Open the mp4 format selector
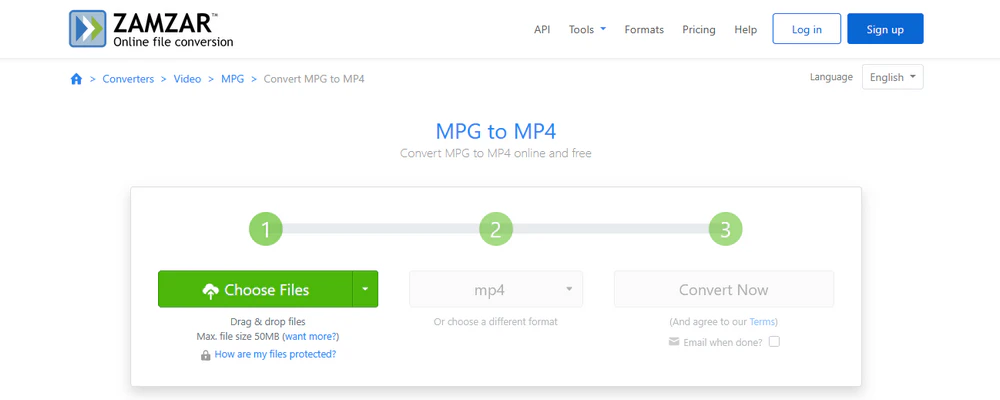The width and height of the screenshot is (1000, 400). (x=496, y=290)
